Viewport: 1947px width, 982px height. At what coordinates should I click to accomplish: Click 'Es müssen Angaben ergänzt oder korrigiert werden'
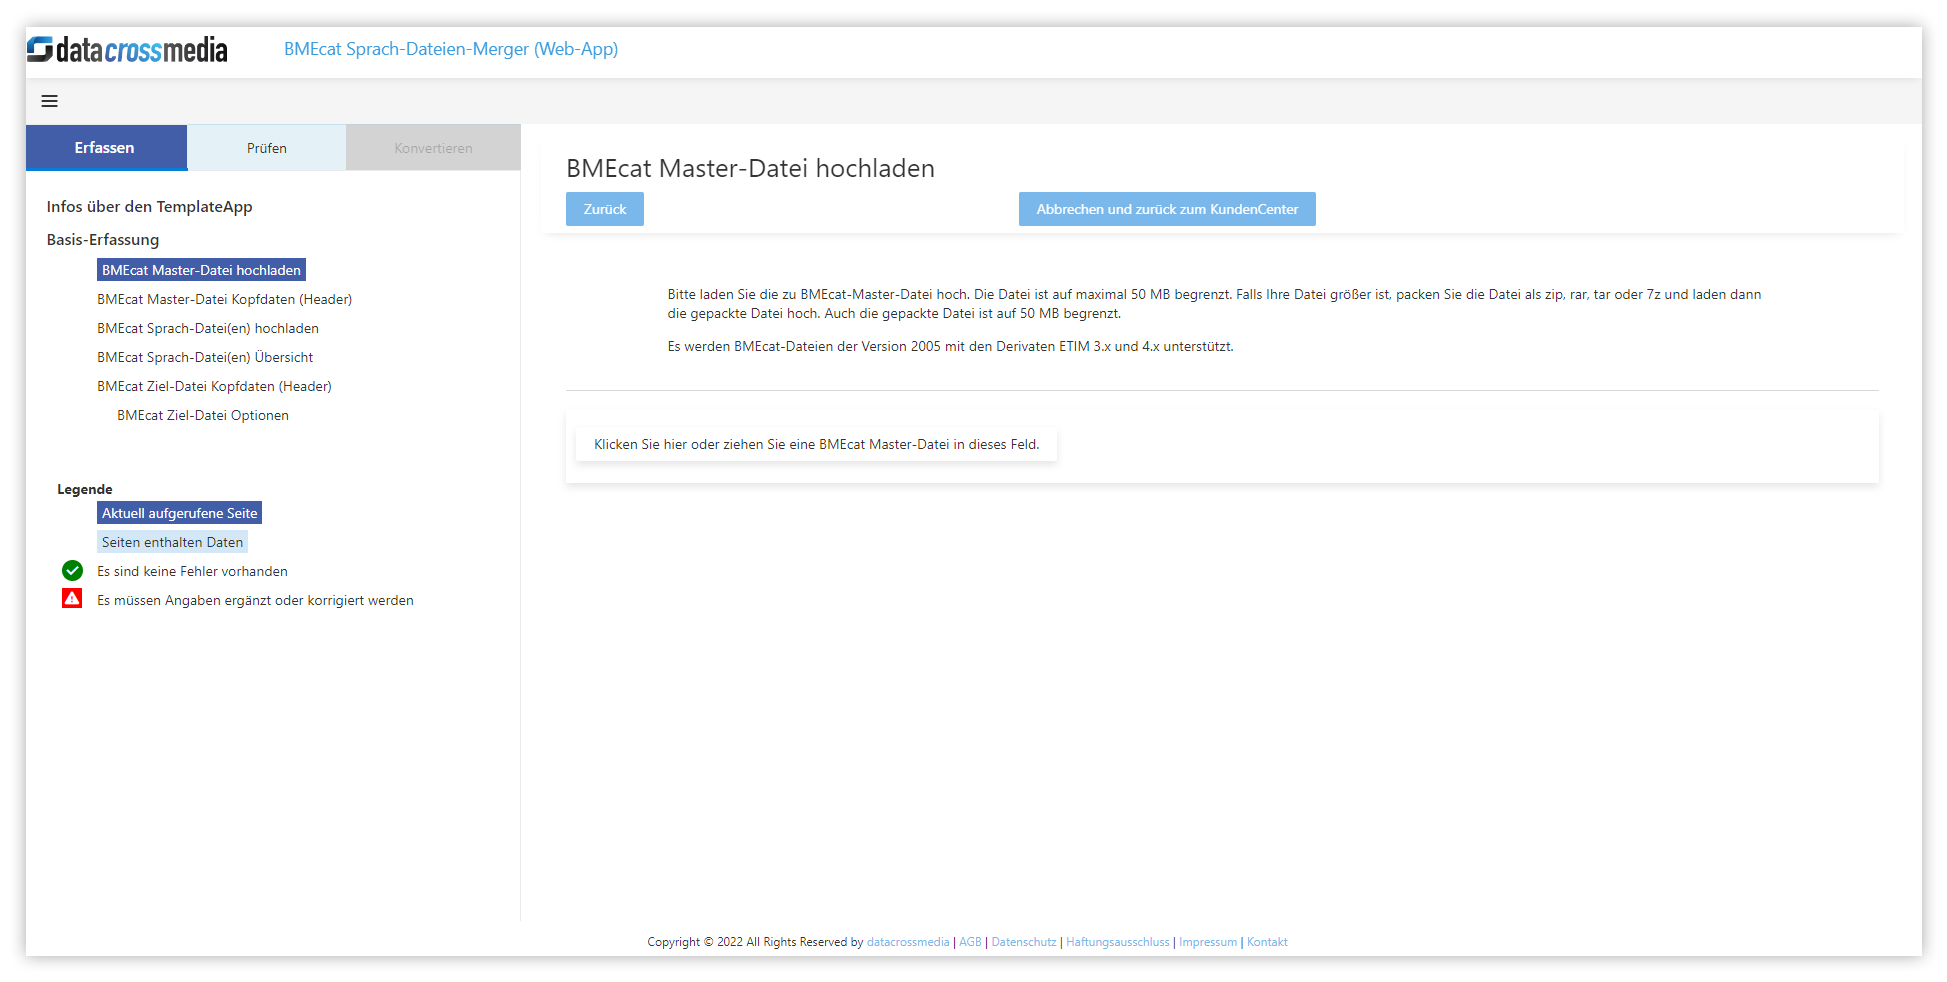point(255,600)
